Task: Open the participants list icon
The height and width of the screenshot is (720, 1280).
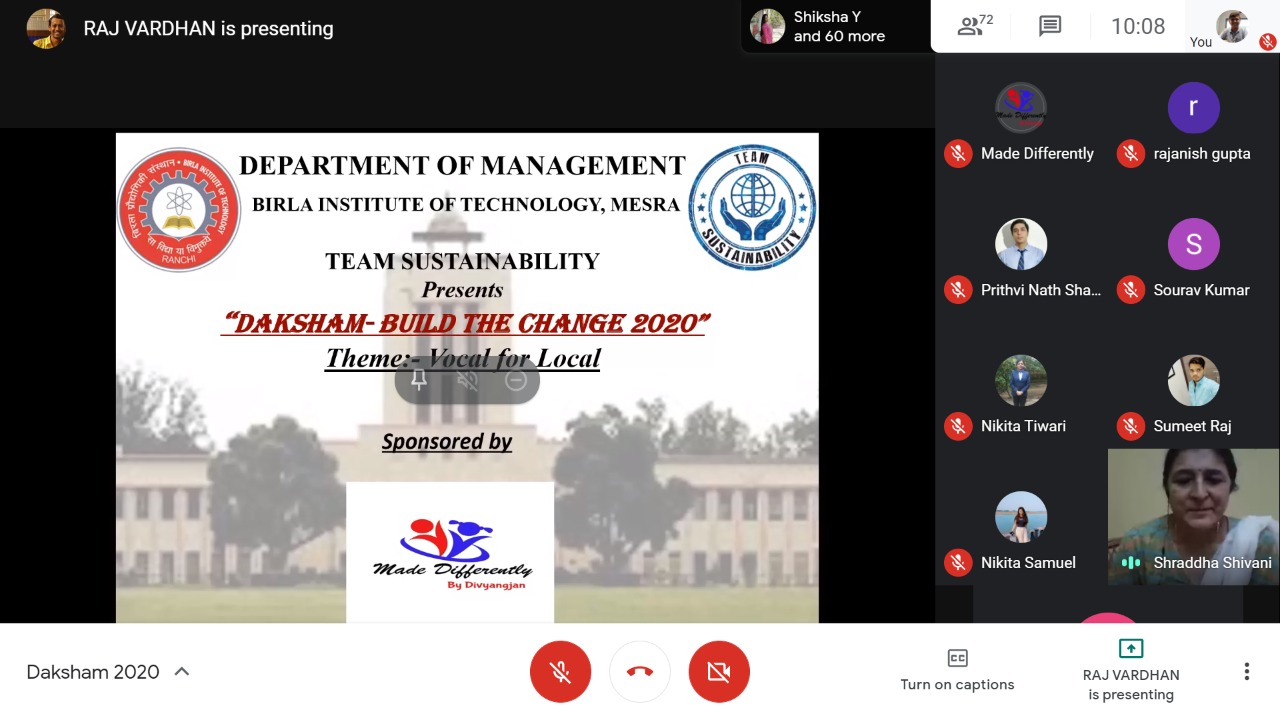Action: click(x=969, y=26)
